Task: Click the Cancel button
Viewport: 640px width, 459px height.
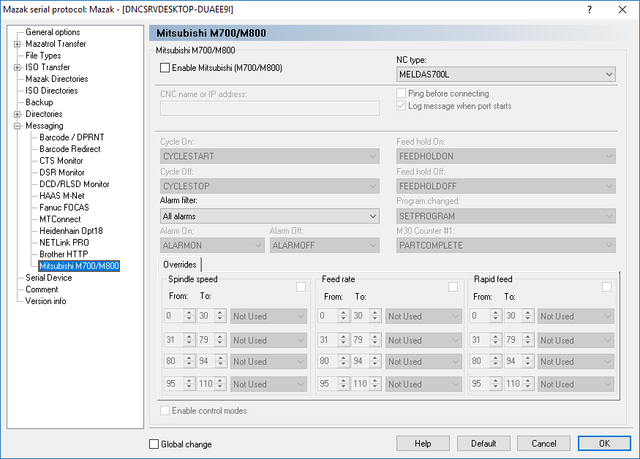Action: coord(544,443)
